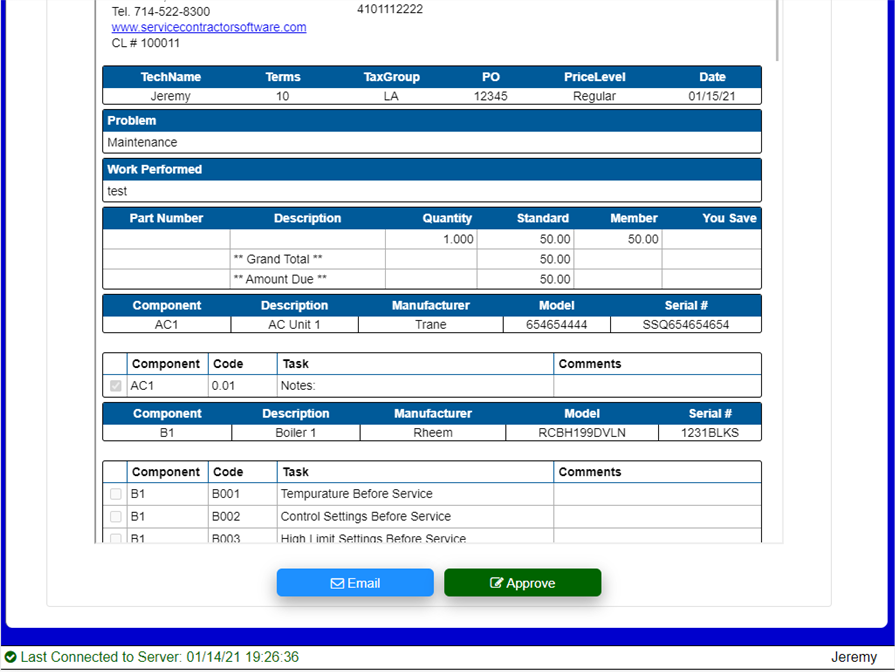Toggle the AC1 component checkbox
This screenshot has height=672, width=895.
coord(116,386)
